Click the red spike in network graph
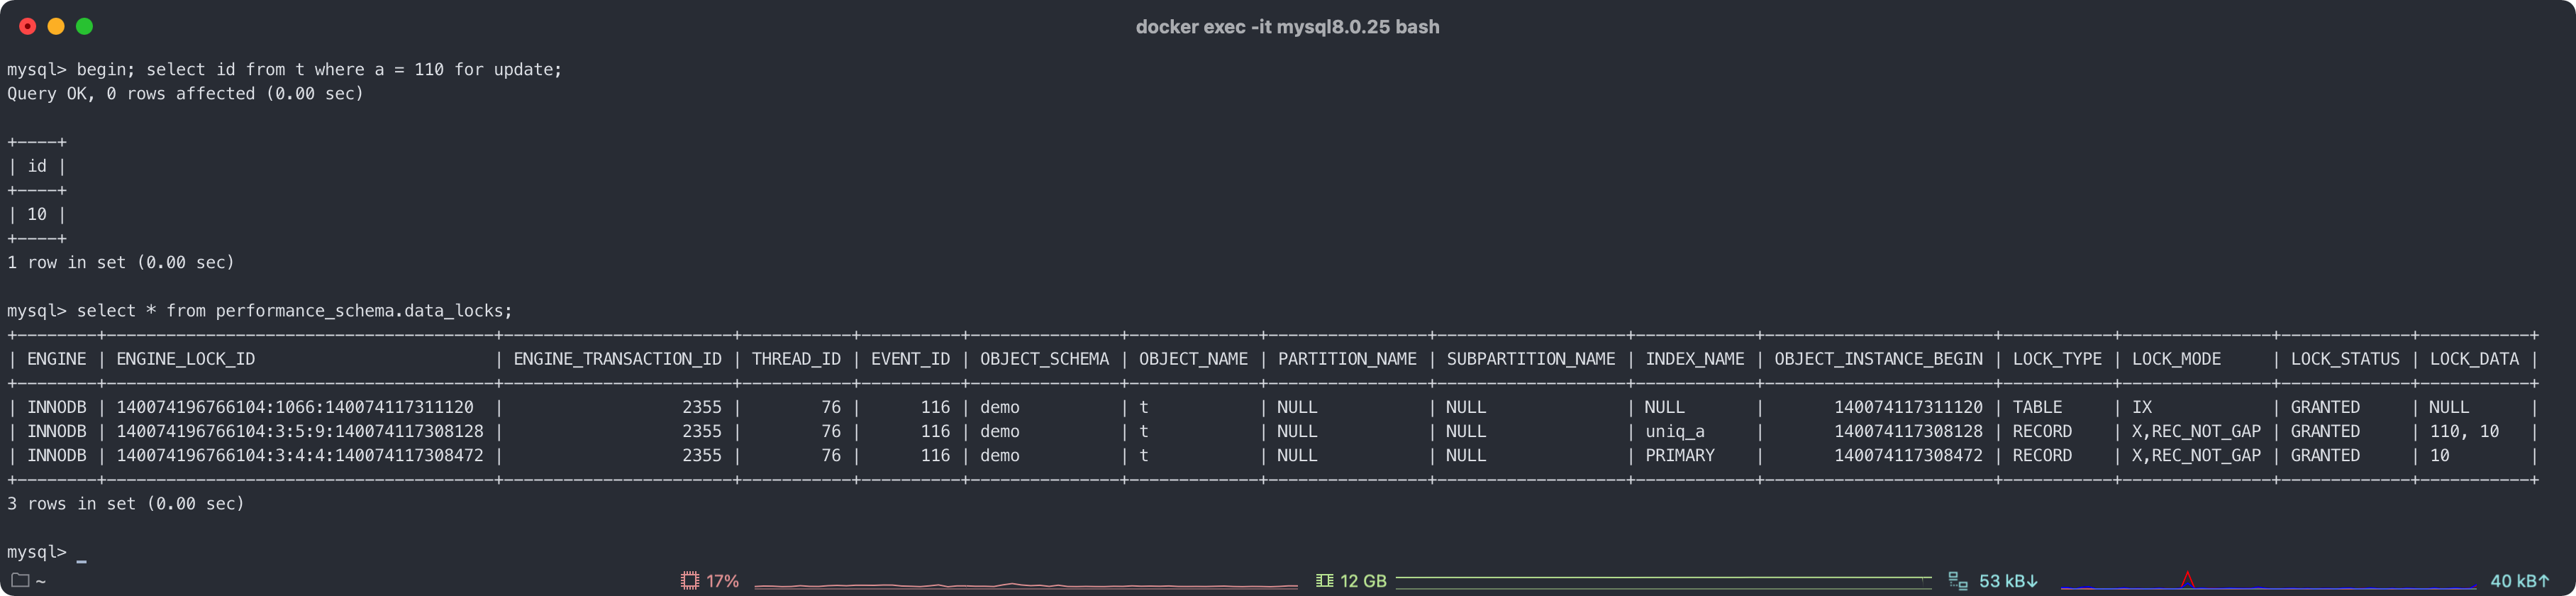This screenshot has height=596, width=2576. click(2187, 579)
